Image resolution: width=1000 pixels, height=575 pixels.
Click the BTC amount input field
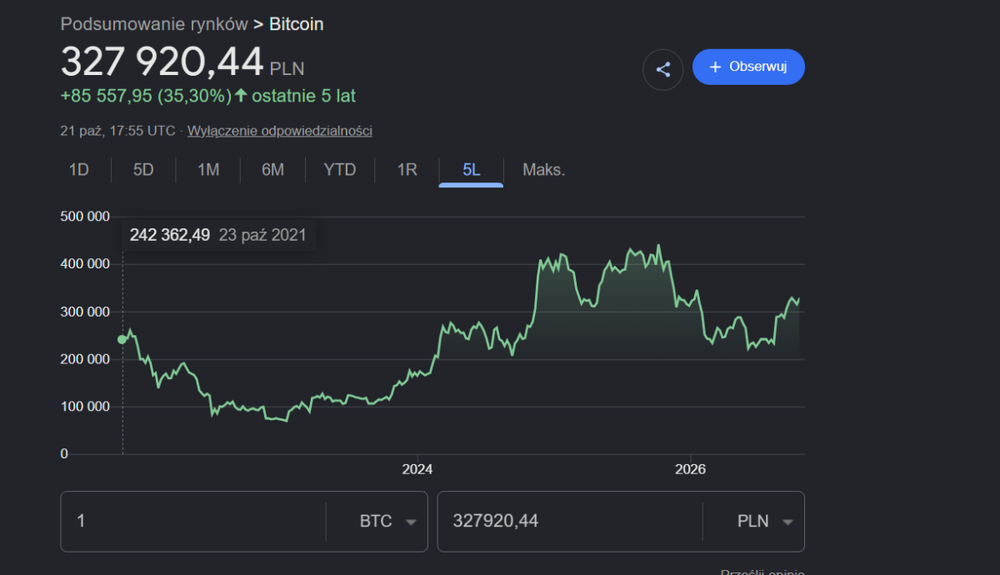tap(194, 521)
